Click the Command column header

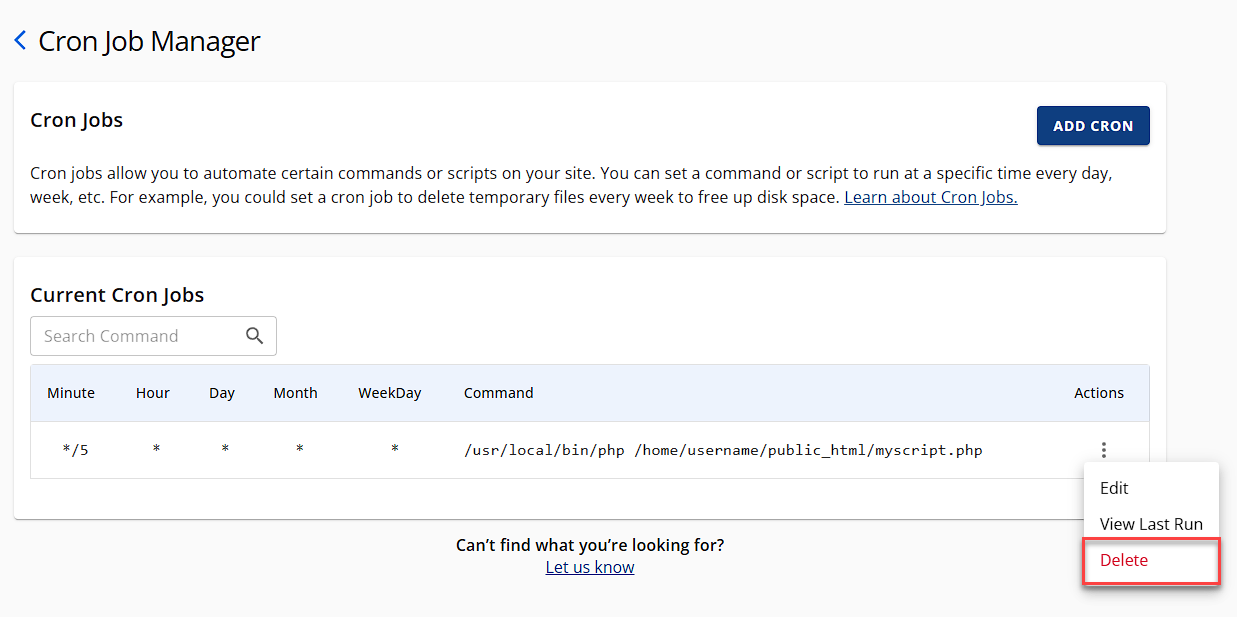point(498,393)
